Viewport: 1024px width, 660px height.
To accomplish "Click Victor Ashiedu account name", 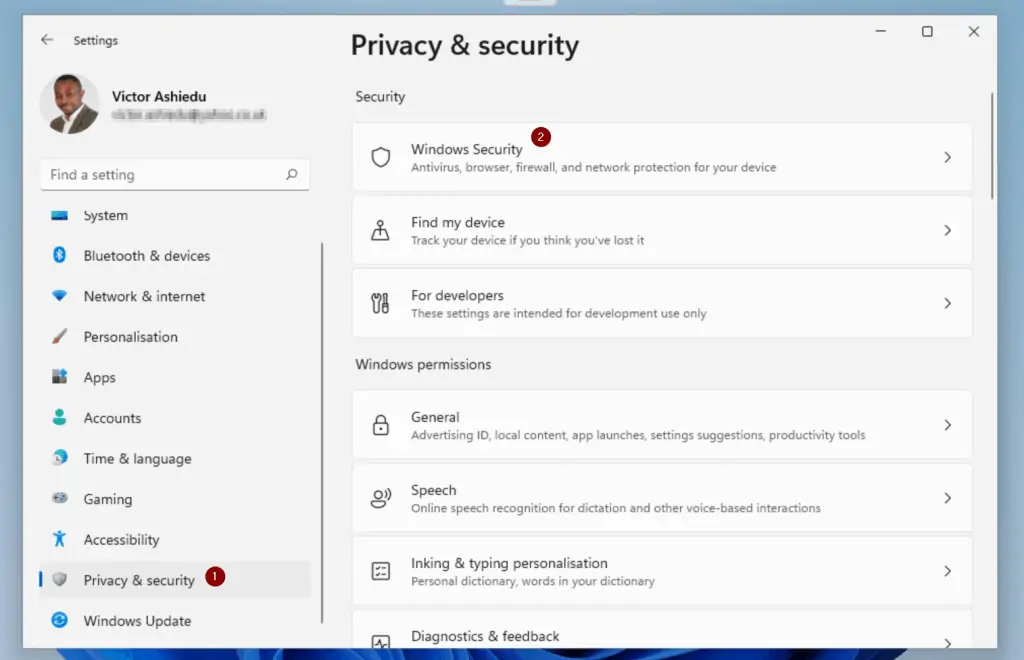I will pyautogui.click(x=159, y=97).
